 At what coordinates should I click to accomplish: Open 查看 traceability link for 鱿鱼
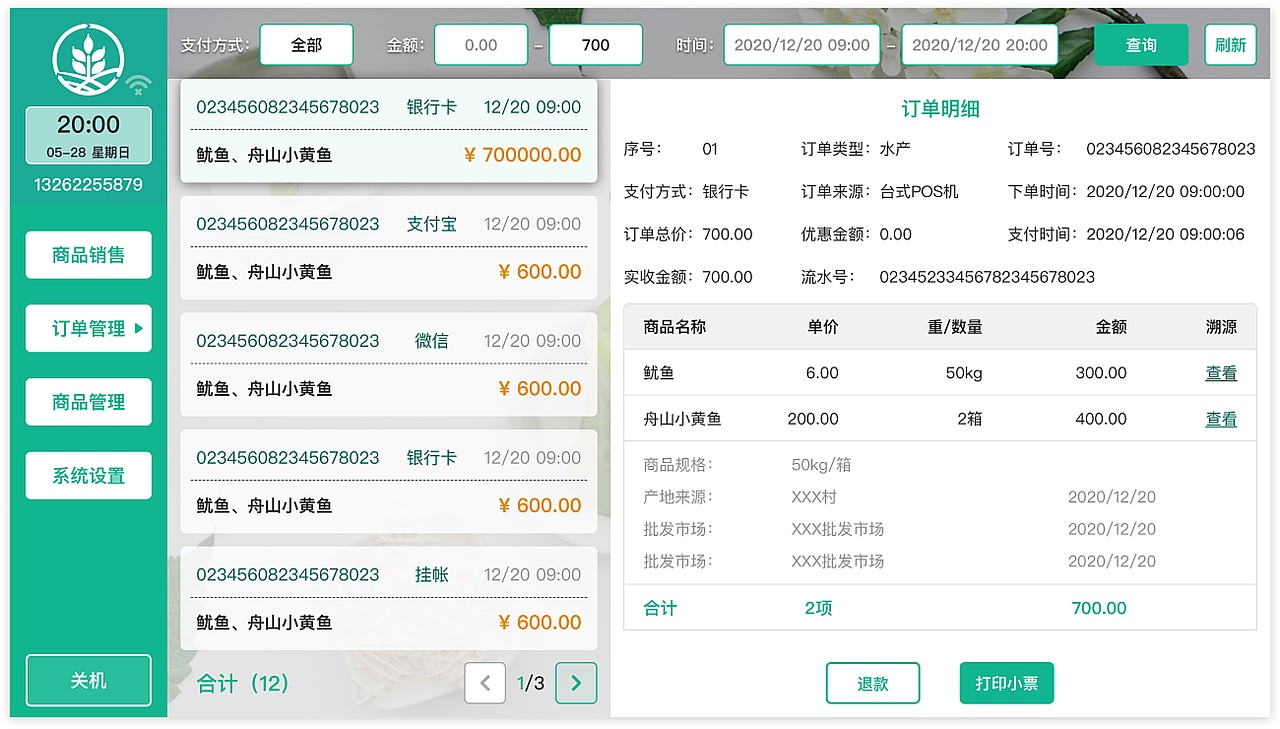pyautogui.click(x=1221, y=372)
